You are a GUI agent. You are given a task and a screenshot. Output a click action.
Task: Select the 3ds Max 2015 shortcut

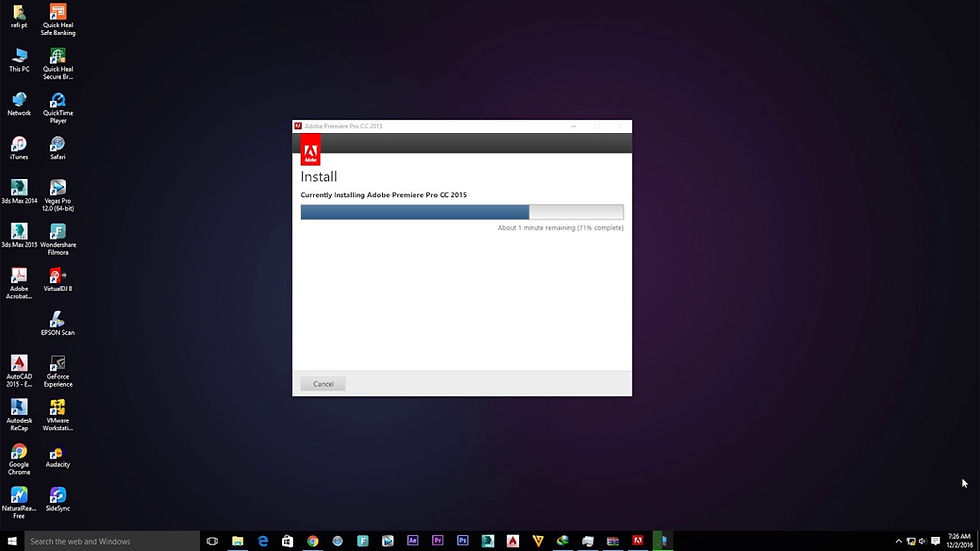tap(19, 236)
